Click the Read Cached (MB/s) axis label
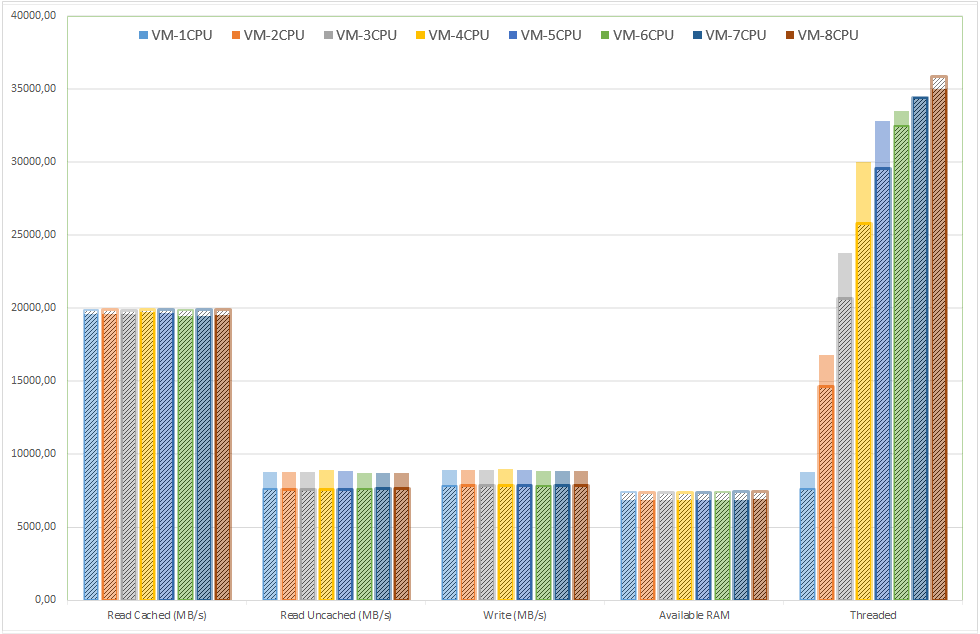Viewport: 980px width, 634px height. (157, 615)
